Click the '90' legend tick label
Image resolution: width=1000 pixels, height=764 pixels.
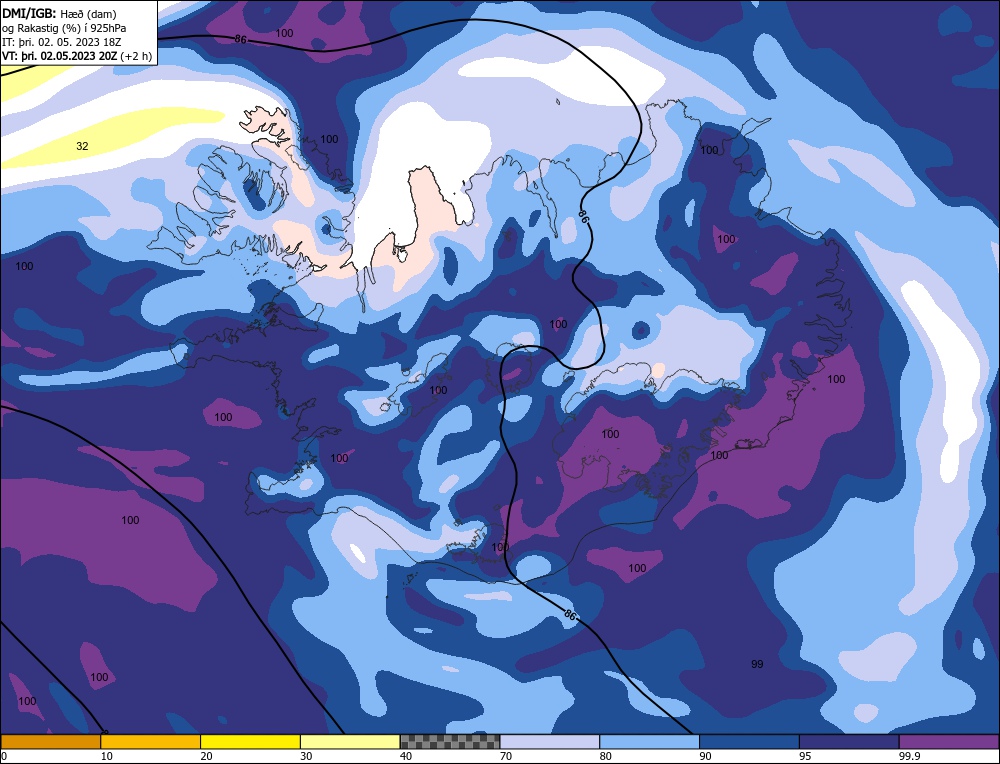point(705,756)
